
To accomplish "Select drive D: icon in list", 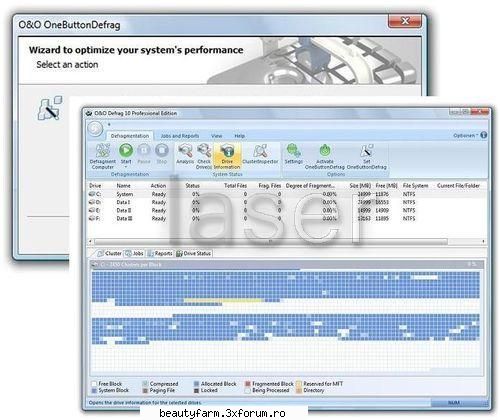I will (92, 202).
